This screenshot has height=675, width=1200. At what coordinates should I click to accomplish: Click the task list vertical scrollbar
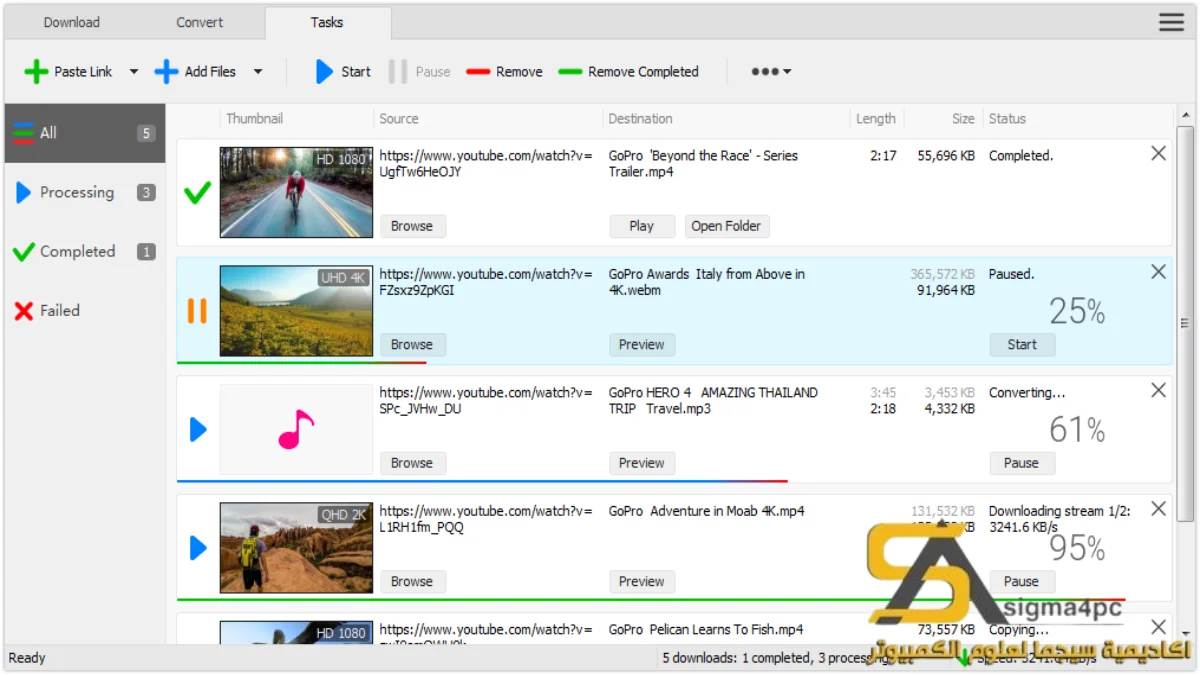[x=1186, y=323]
